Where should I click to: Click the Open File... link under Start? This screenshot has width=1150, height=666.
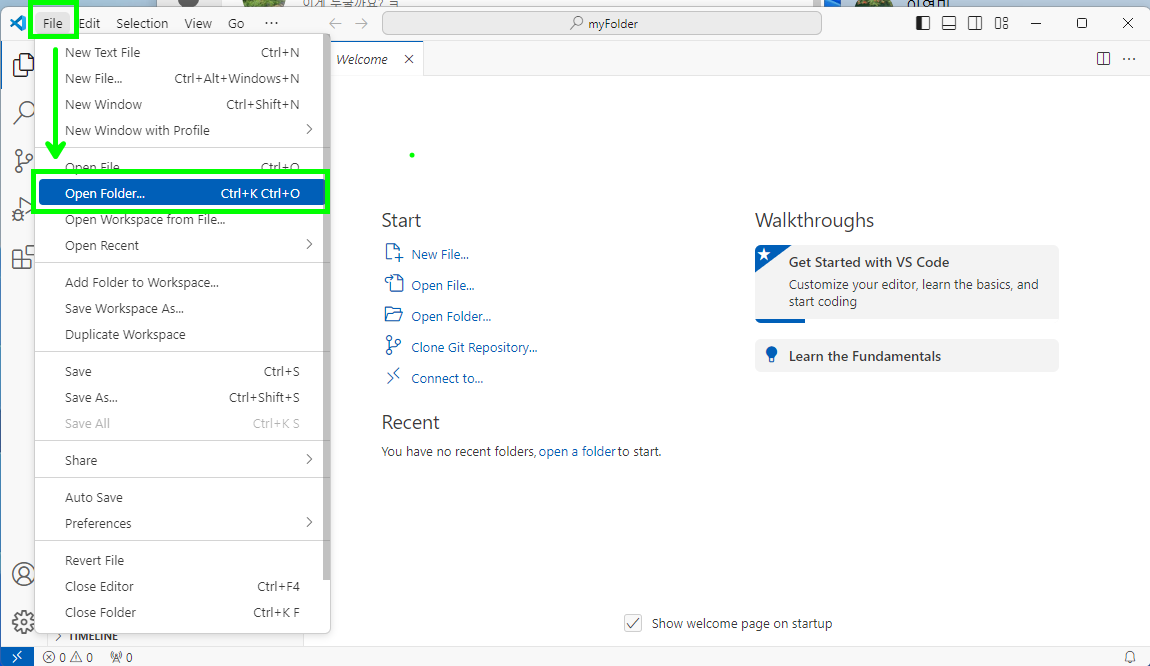click(x=443, y=285)
